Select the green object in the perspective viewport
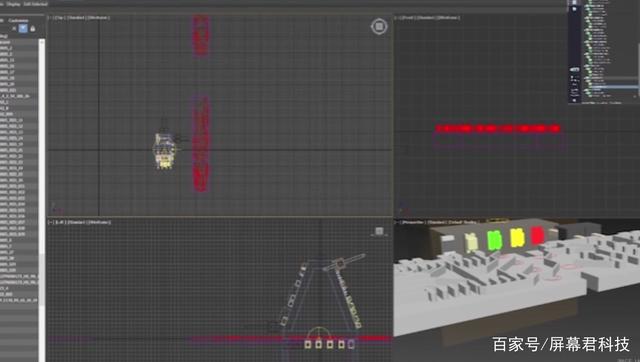The height and width of the screenshot is (362, 640). click(494, 240)
